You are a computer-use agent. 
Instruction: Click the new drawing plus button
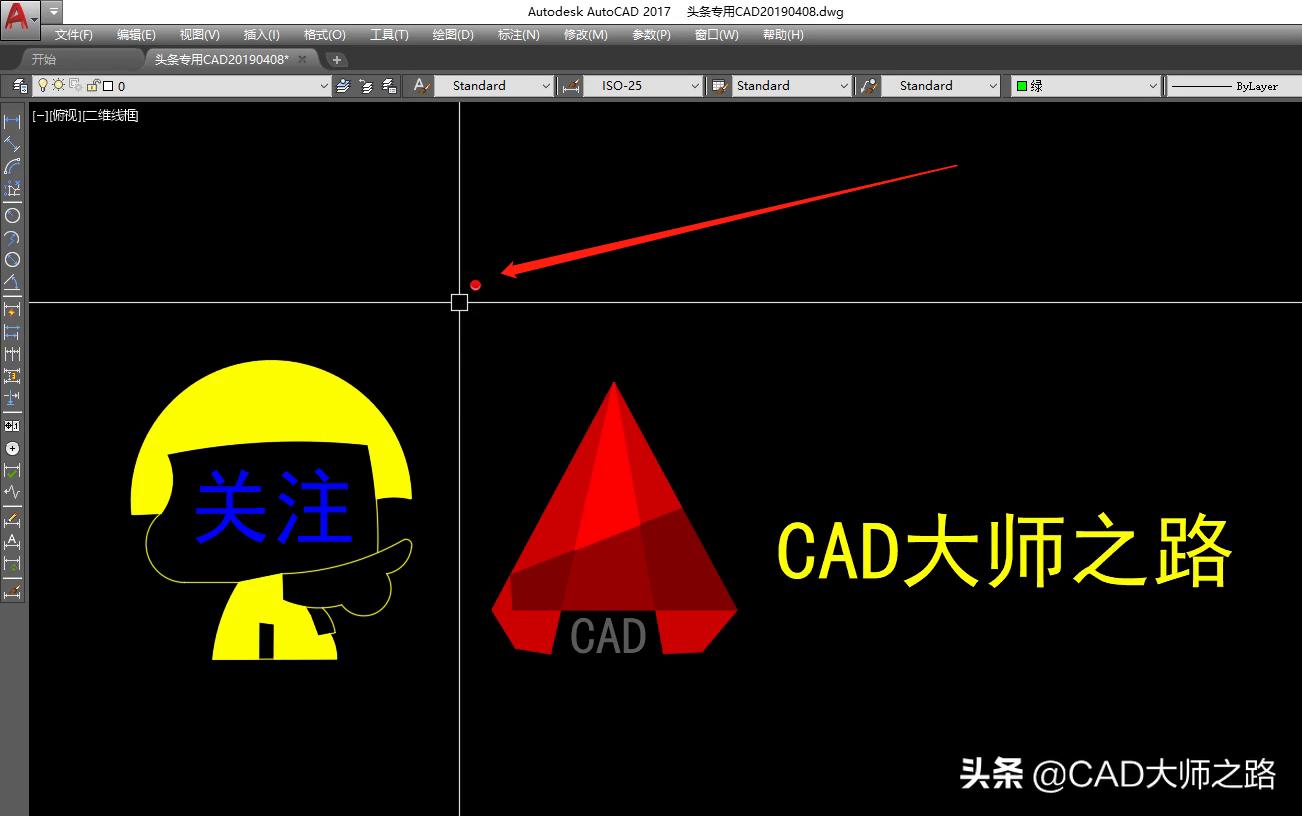coord(337,59)
